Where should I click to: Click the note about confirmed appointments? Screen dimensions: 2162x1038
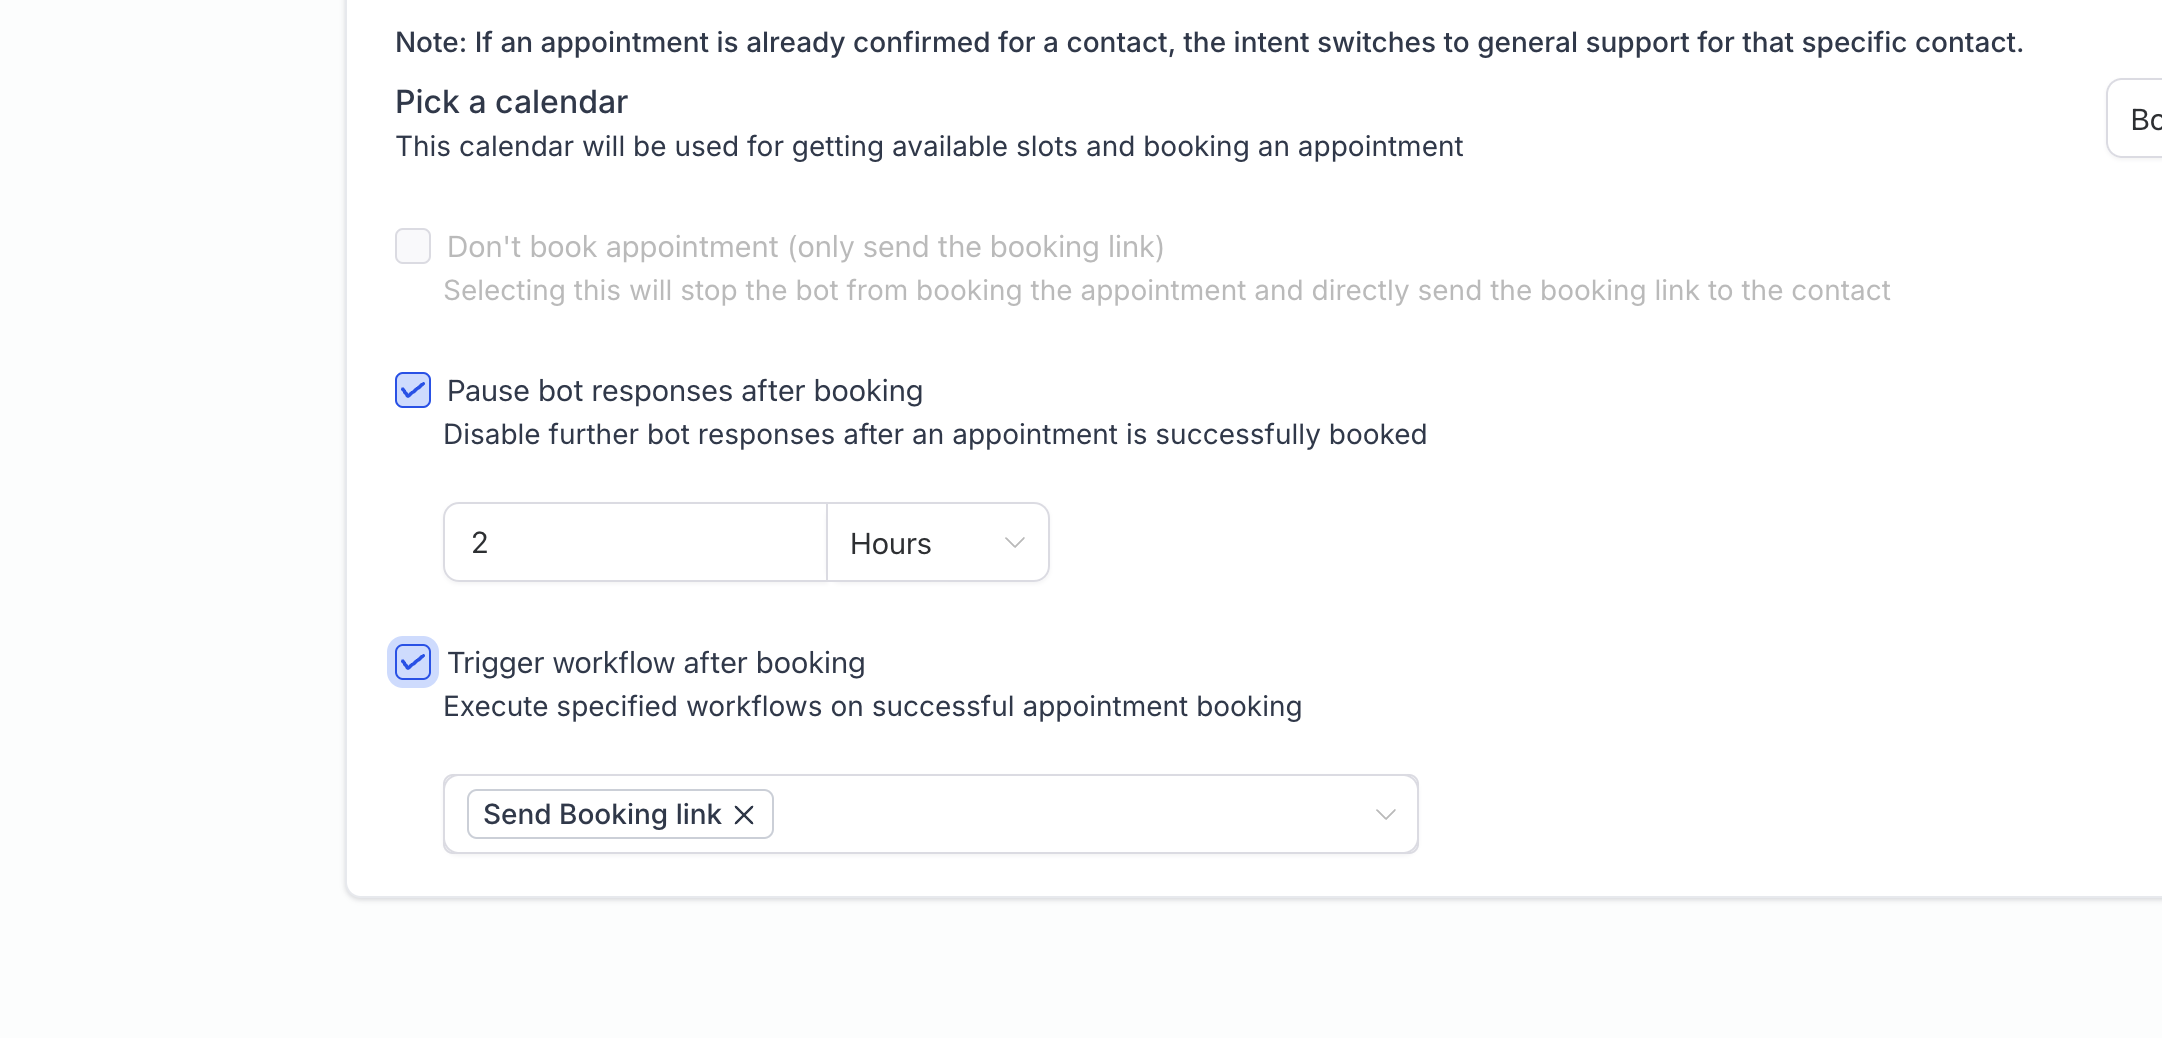[x=1208, y=42]
